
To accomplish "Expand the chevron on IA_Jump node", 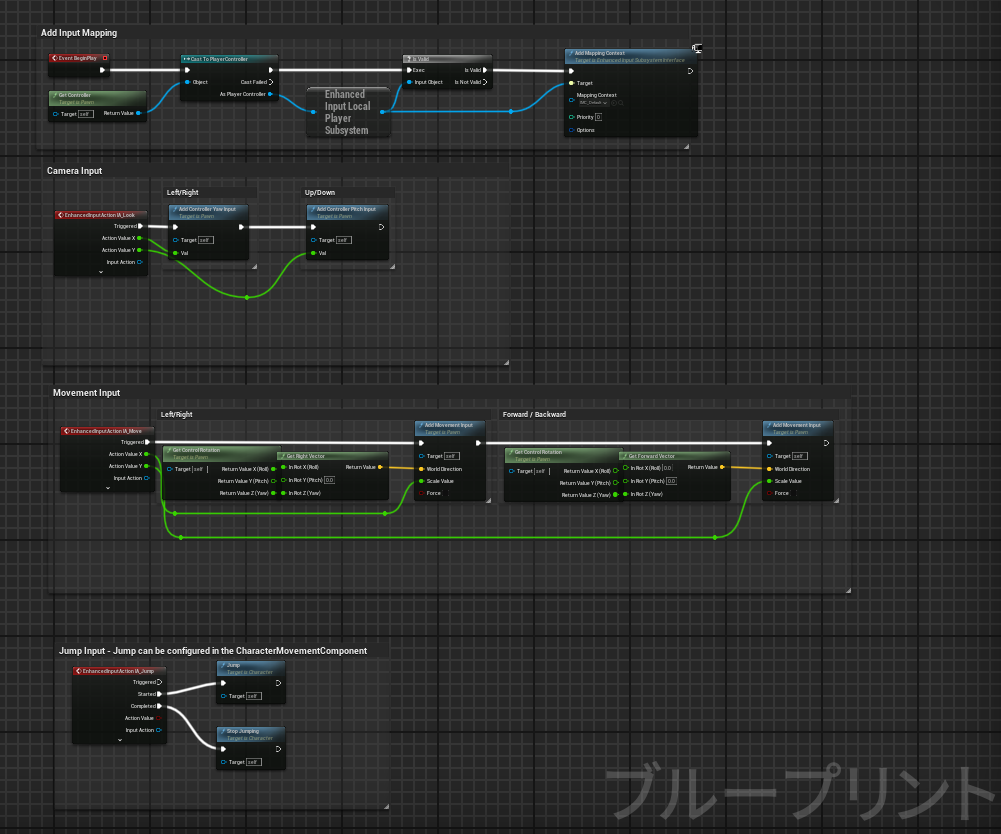I will coord(120,740).
